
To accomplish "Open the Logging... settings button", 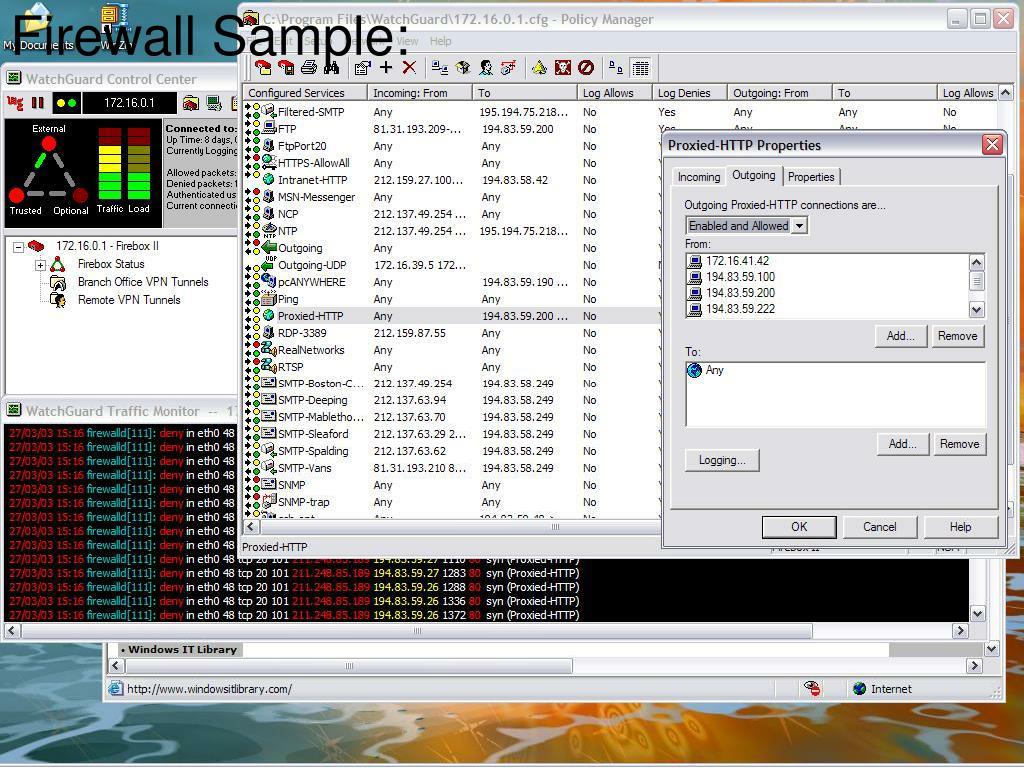I will tap(722, 460).
